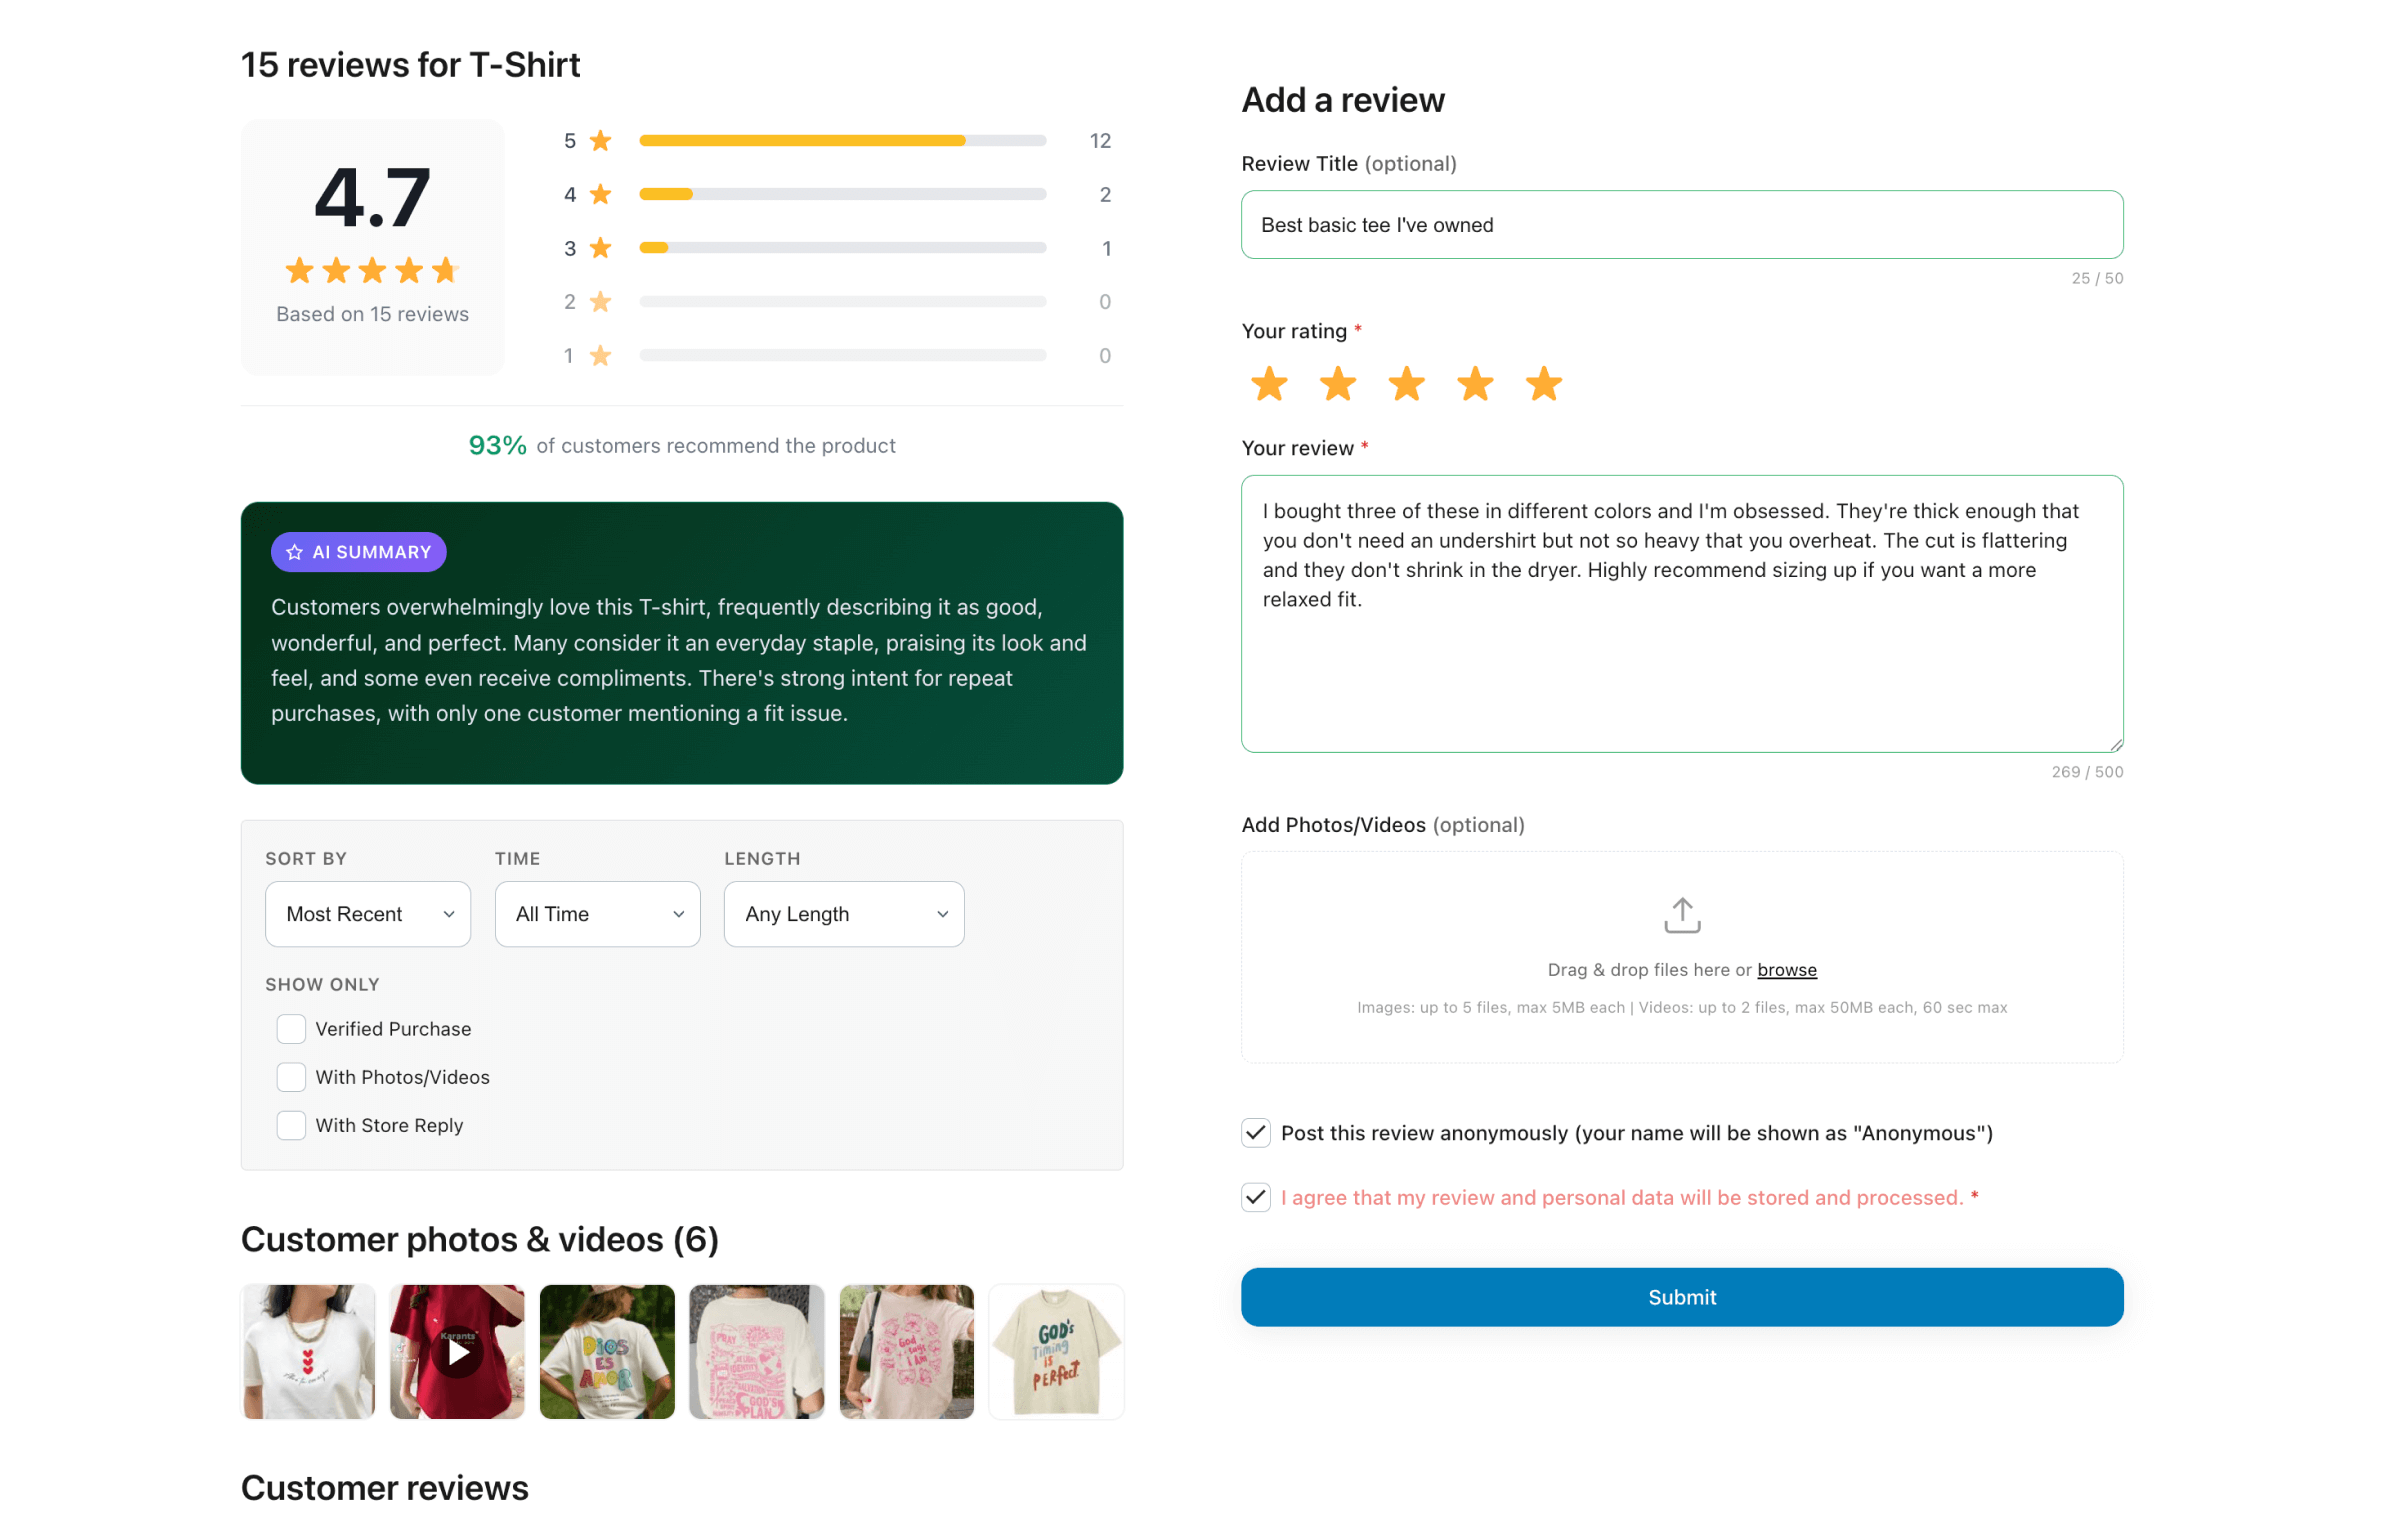Filter reviews by 5 star row
The height and width of the screenshot is (1538, 2400).
pyautogui.click(x=842, y=141)
